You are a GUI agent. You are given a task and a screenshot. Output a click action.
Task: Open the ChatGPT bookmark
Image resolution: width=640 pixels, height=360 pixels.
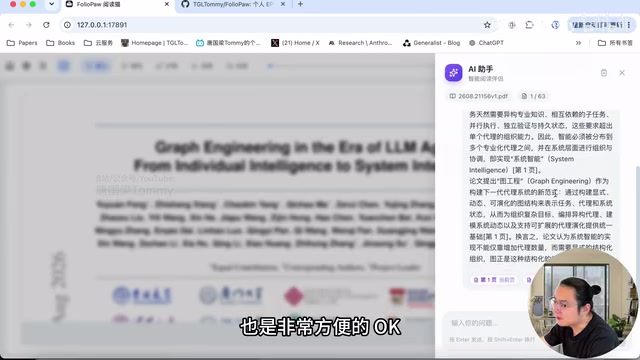[486, 43]
